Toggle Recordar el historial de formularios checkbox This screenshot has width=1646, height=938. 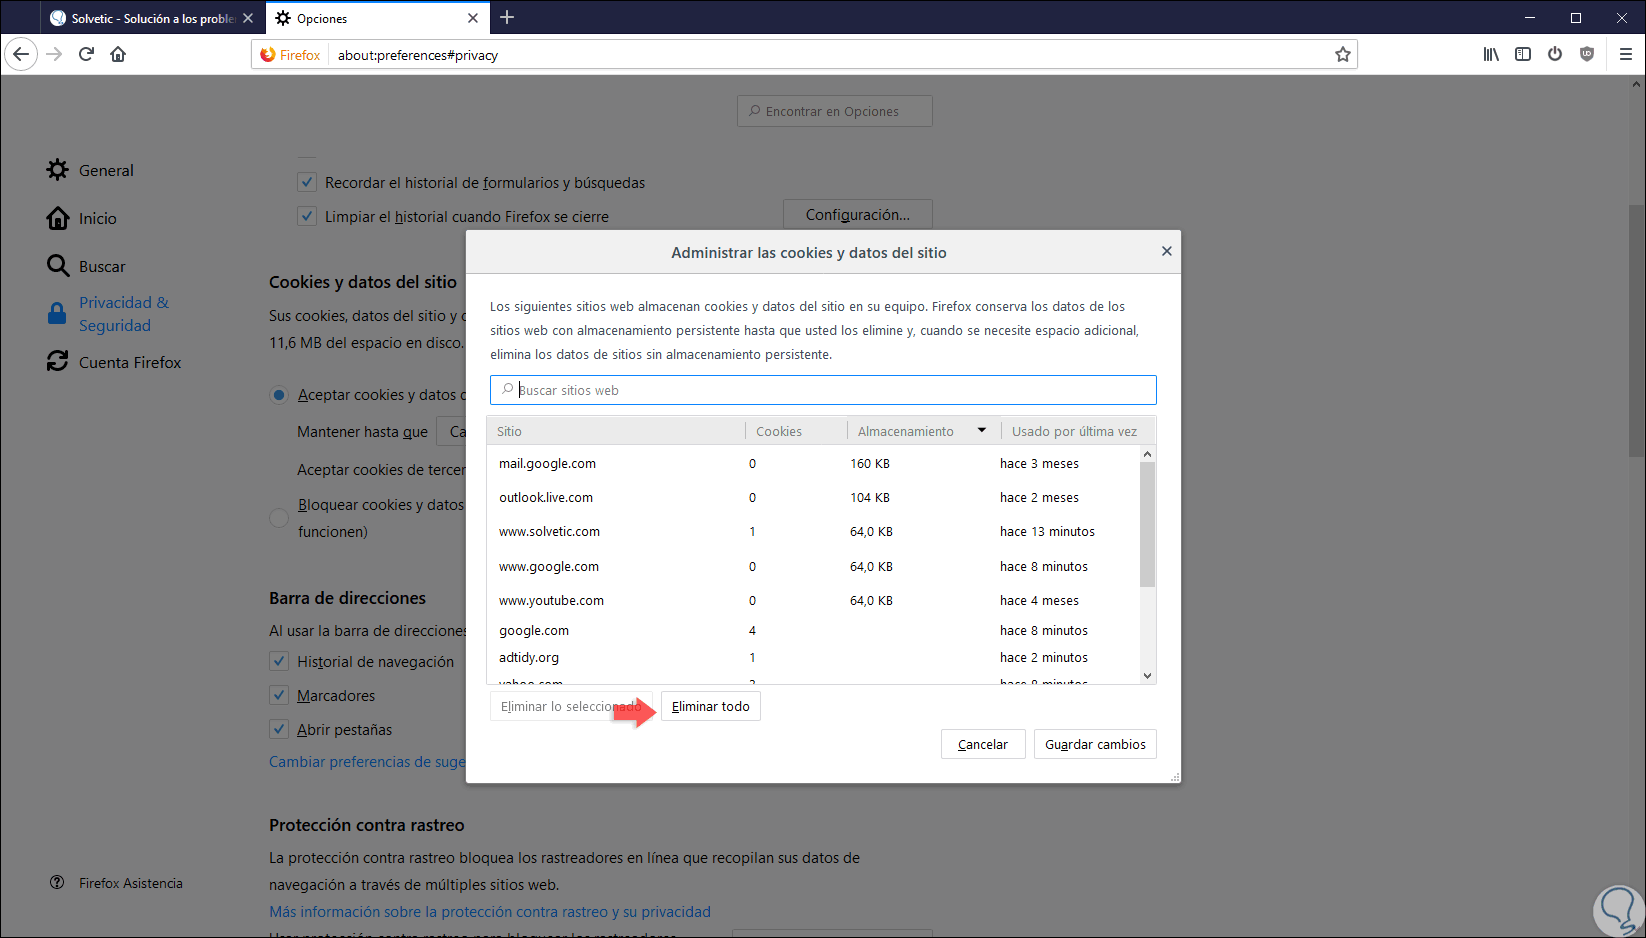(307, 182)
